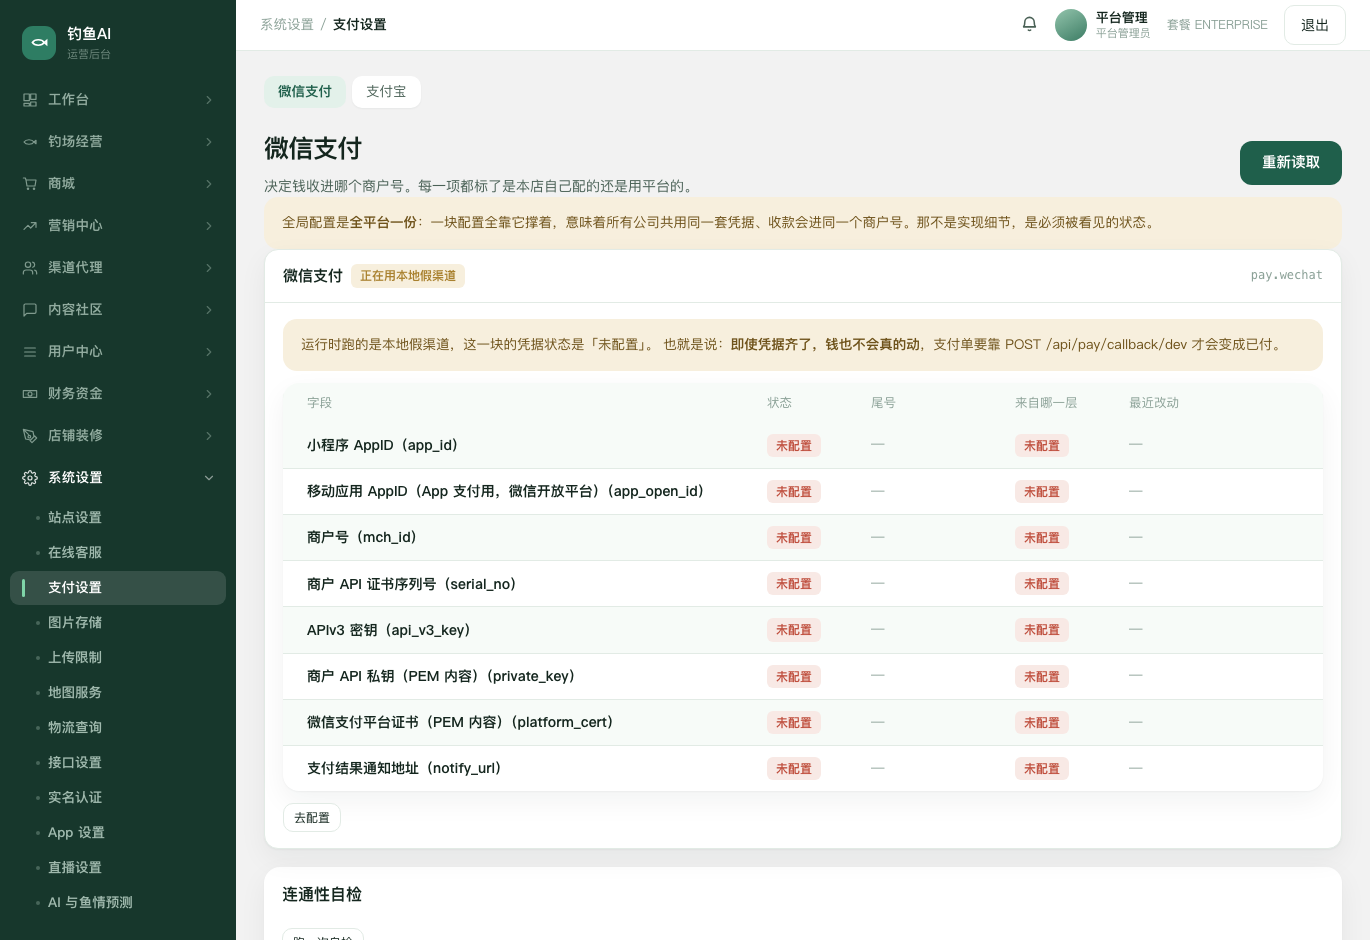Click the 营销中心 trend chart icon
The height and width of the screenshot is (940, 1370).
(x=30, y=226)
